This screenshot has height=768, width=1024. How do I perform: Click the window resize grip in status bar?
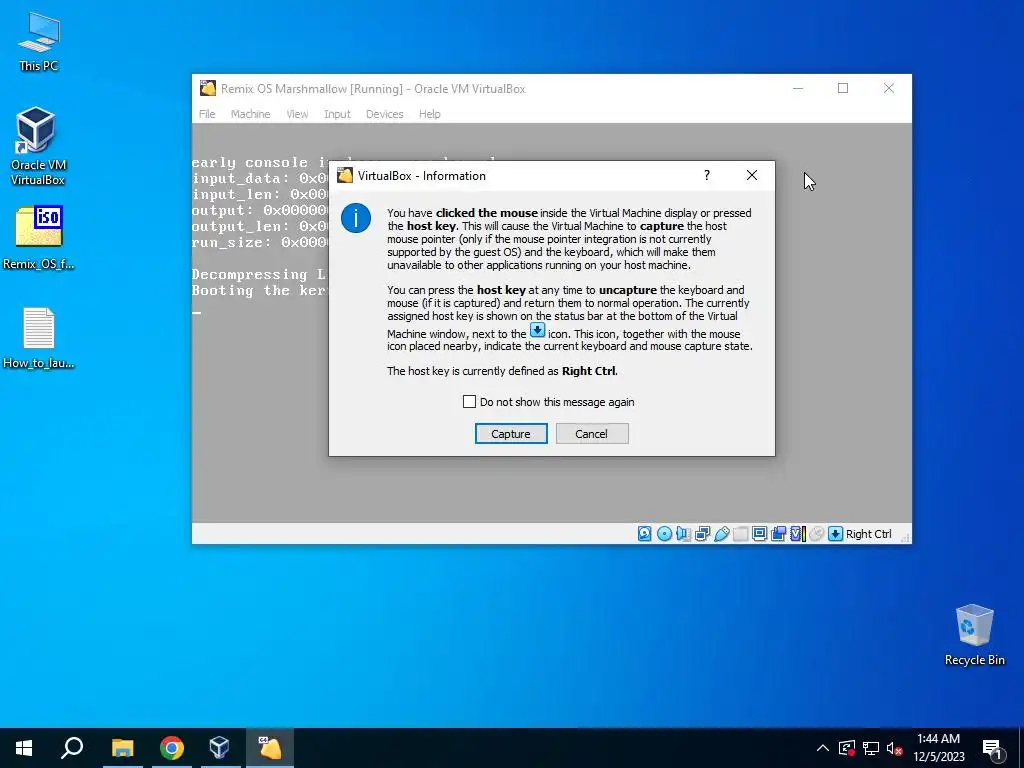click(x=905, y=537)
